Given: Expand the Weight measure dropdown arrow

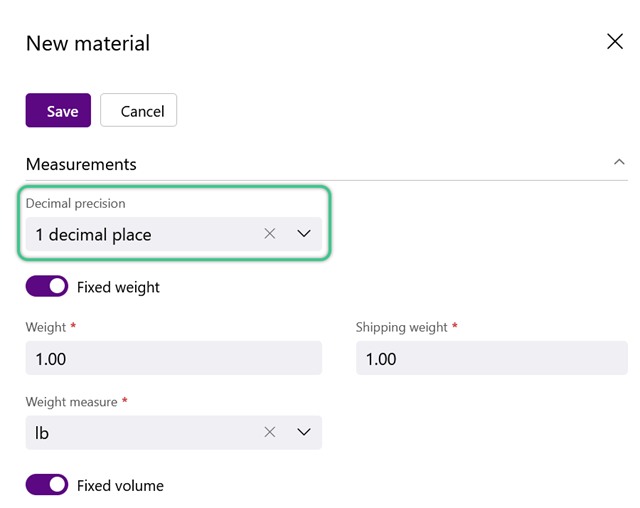Looking at the screenshot, I should pyautogui.click(x=304, y=432).
